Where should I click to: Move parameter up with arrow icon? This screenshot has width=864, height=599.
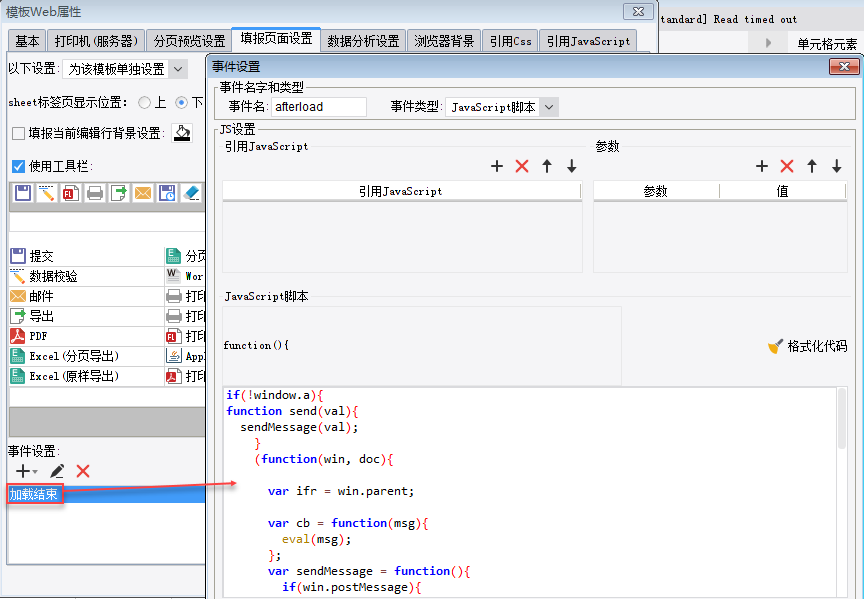click(812, 166)
